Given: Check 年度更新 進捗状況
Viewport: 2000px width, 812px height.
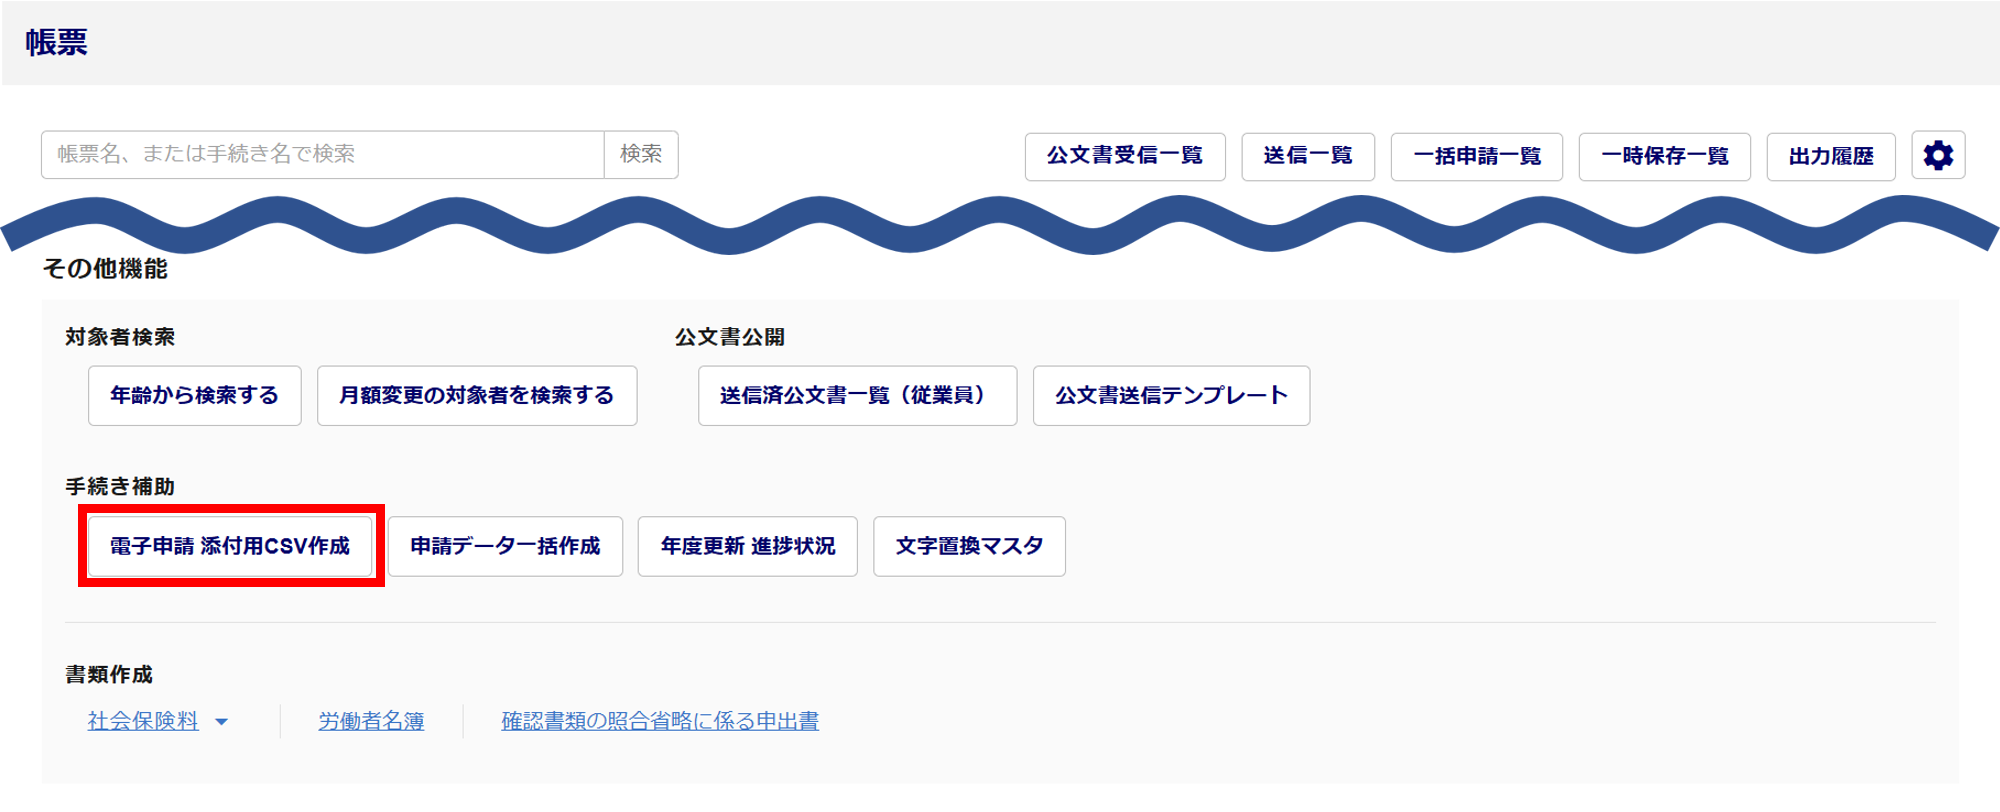Looking at the screenshot, I should click(x=747, y=546).
